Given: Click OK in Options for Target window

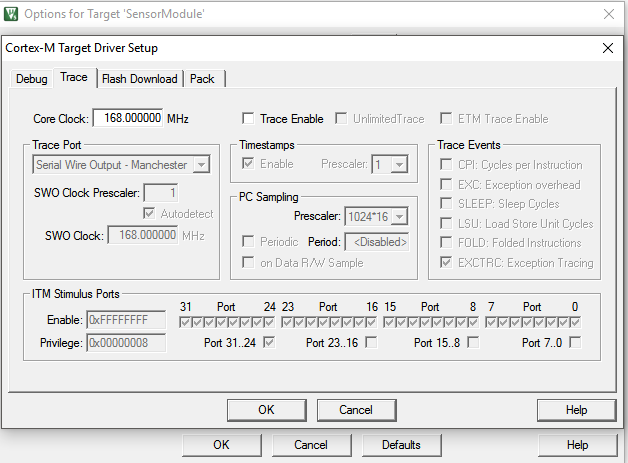Looking at the screenshot, I should click(x=221, y=445).
